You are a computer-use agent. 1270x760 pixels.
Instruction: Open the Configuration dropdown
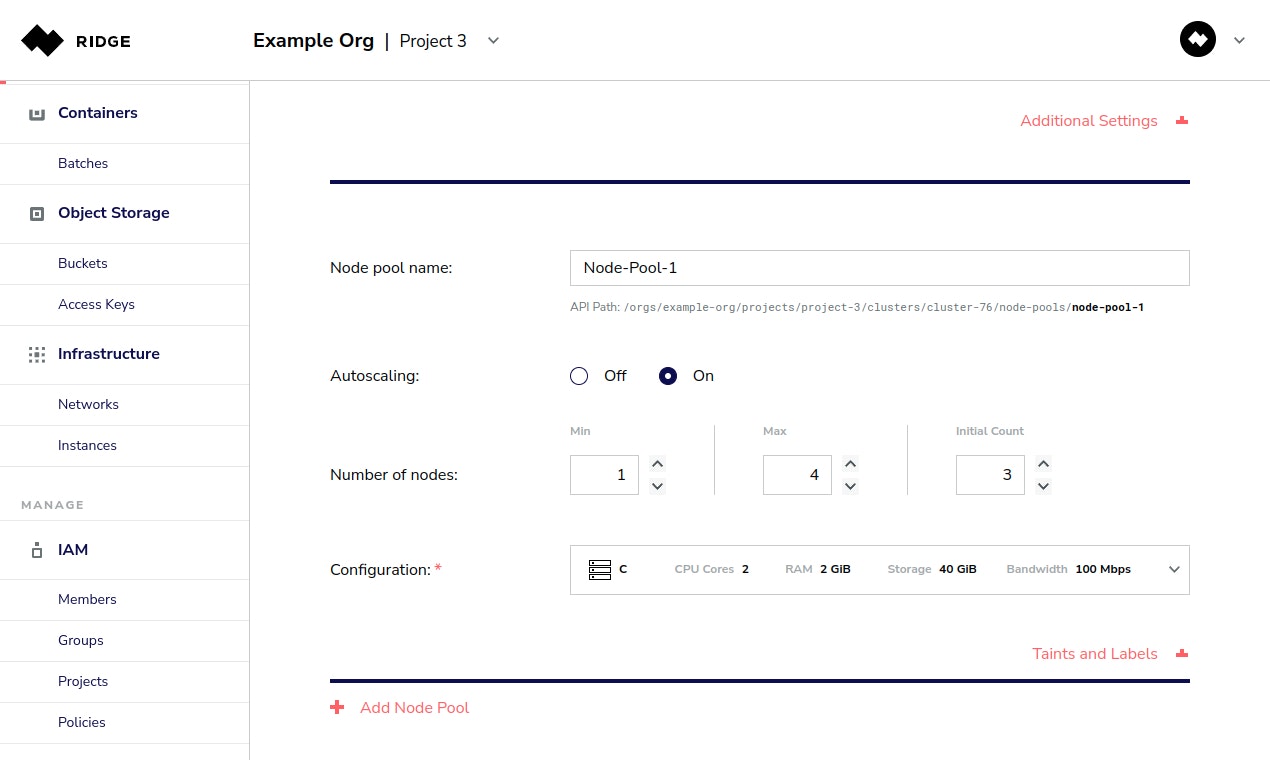coord(1174,570)
